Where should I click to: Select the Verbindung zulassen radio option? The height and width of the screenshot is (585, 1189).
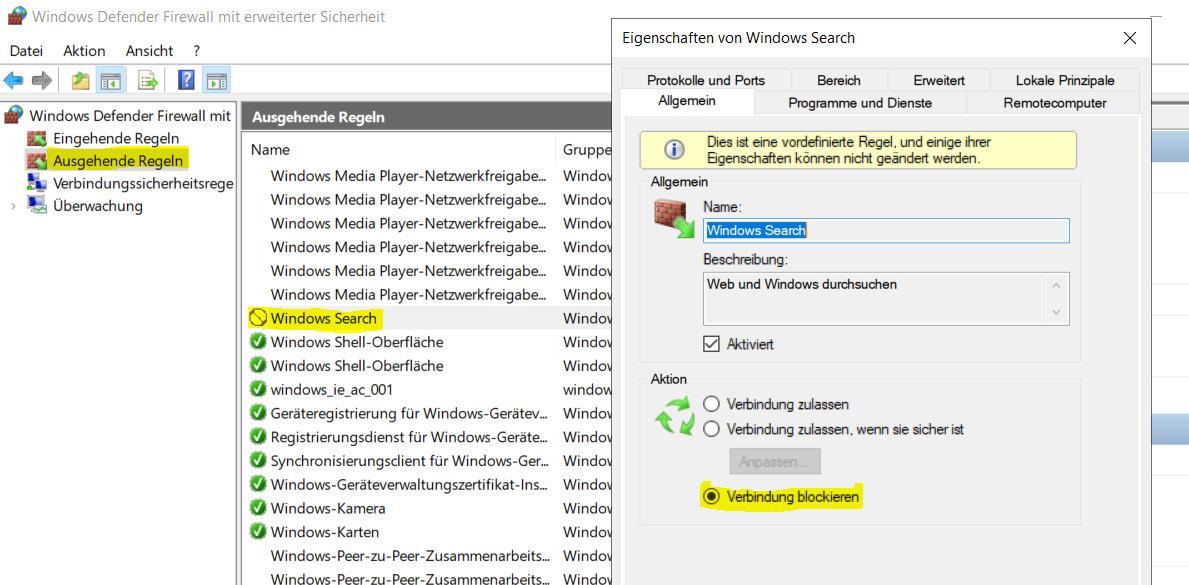pyautogui.click(x=711, y=404)
